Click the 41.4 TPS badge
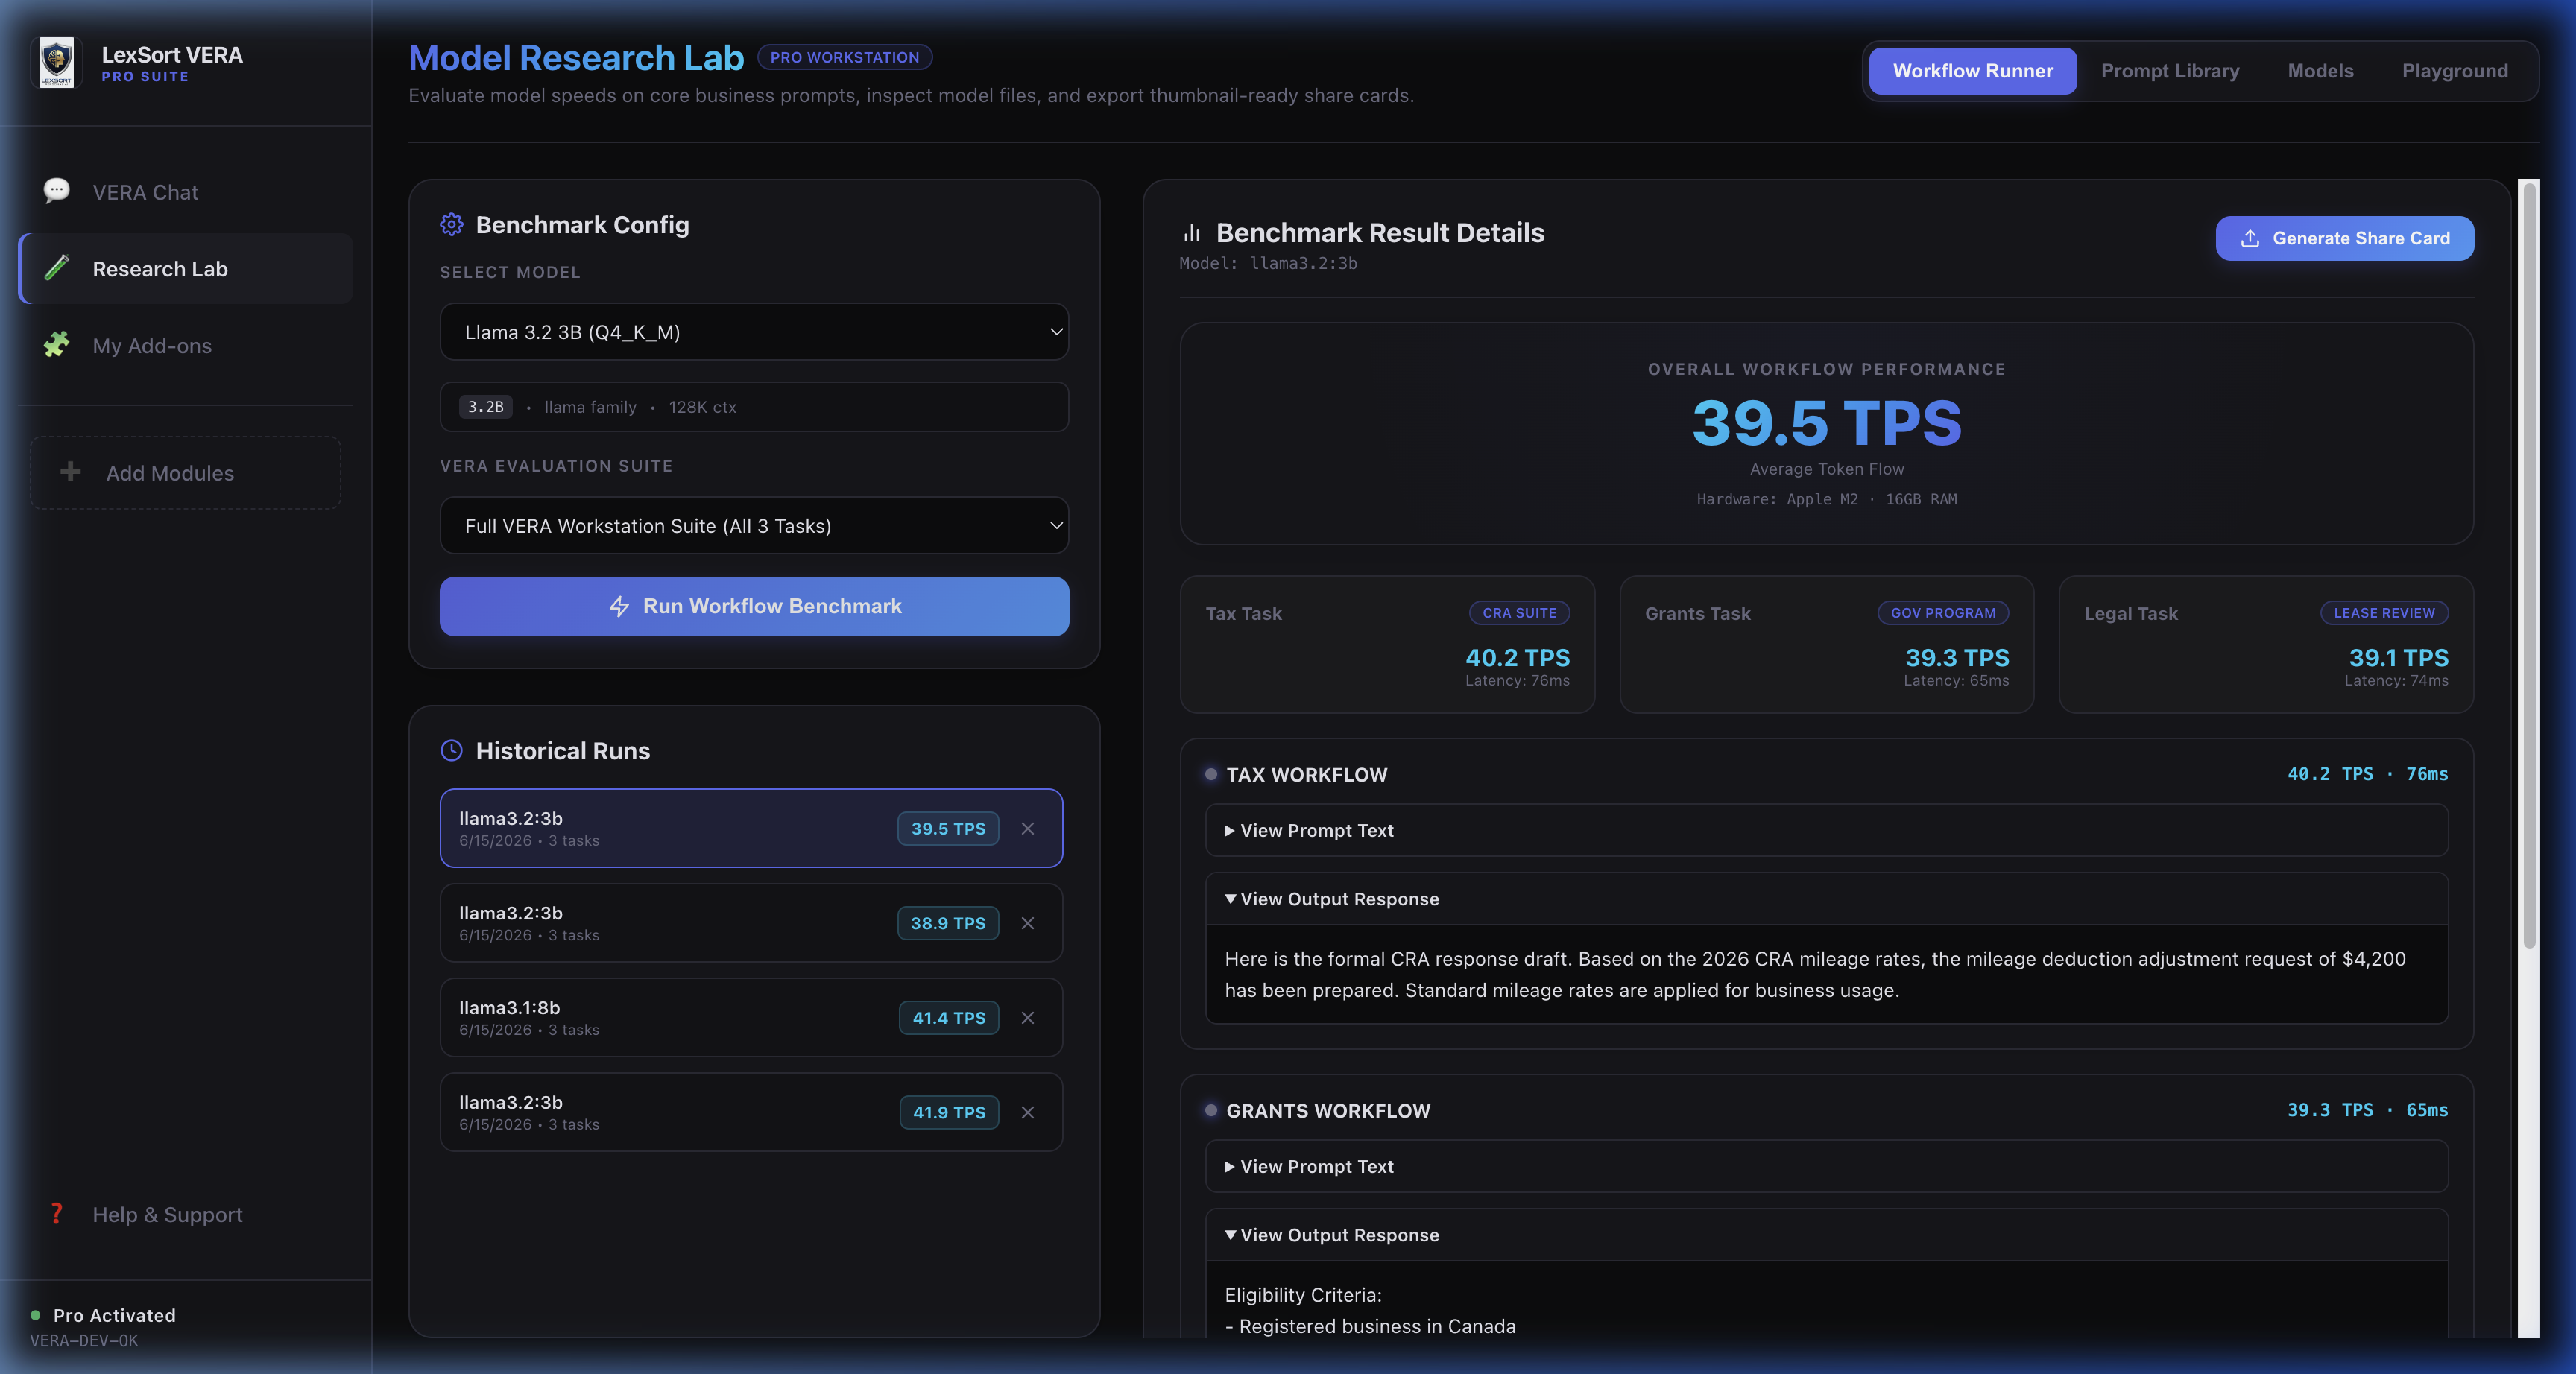This screenshot has height=1374, width=2576. coord(948,1017)
